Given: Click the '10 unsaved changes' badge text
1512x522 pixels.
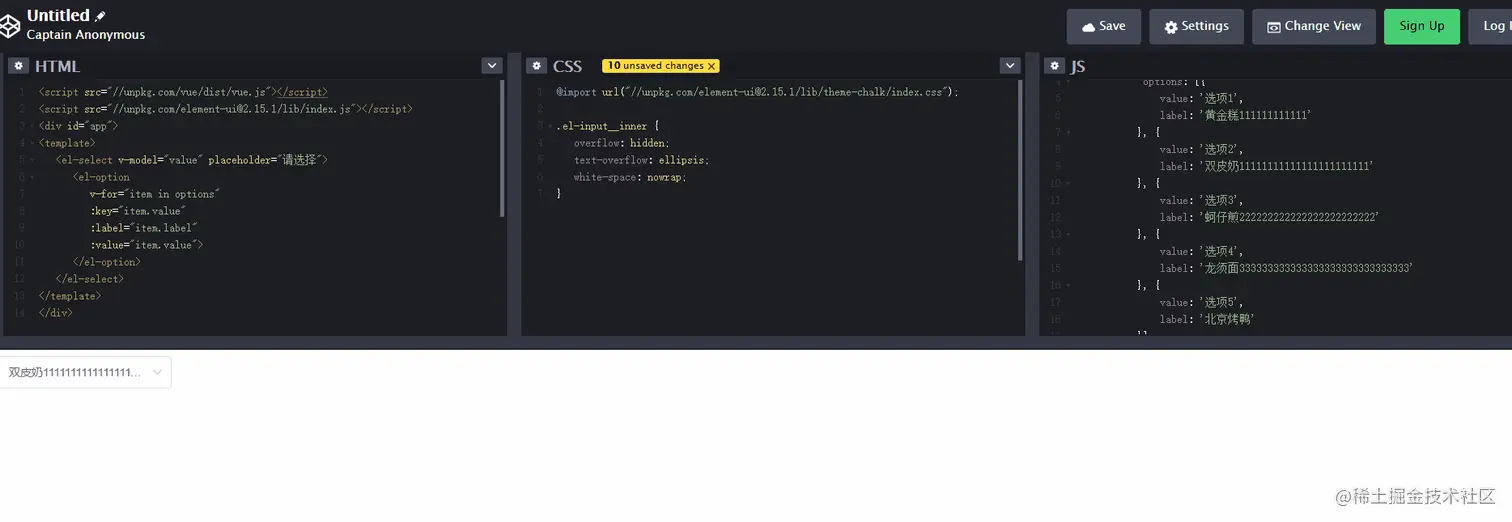Looking at the screenshot, I should [x=655, y=66].
